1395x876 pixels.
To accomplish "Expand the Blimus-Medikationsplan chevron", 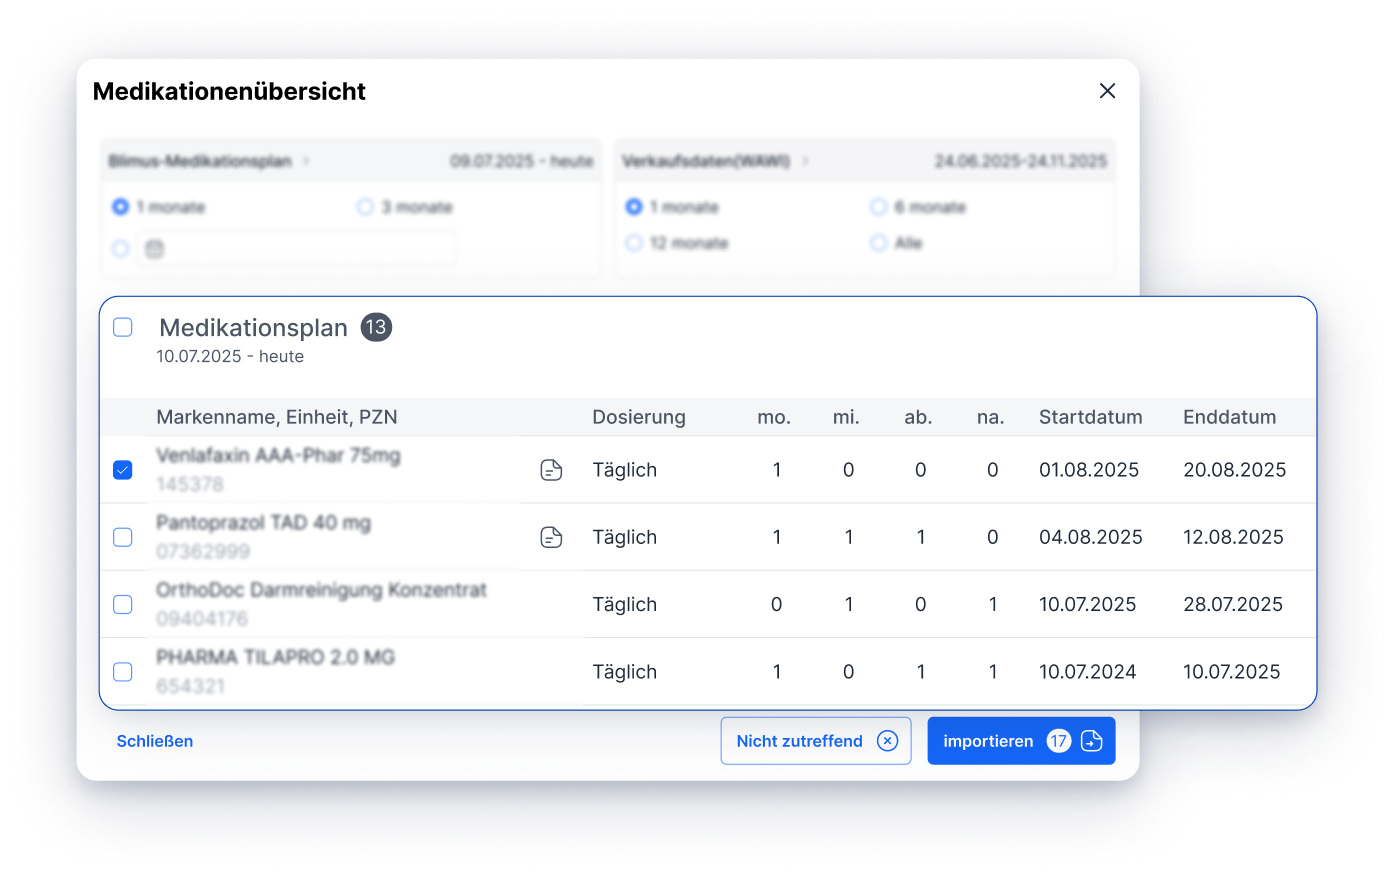I will pyautogui.click(x=306, y=161).
